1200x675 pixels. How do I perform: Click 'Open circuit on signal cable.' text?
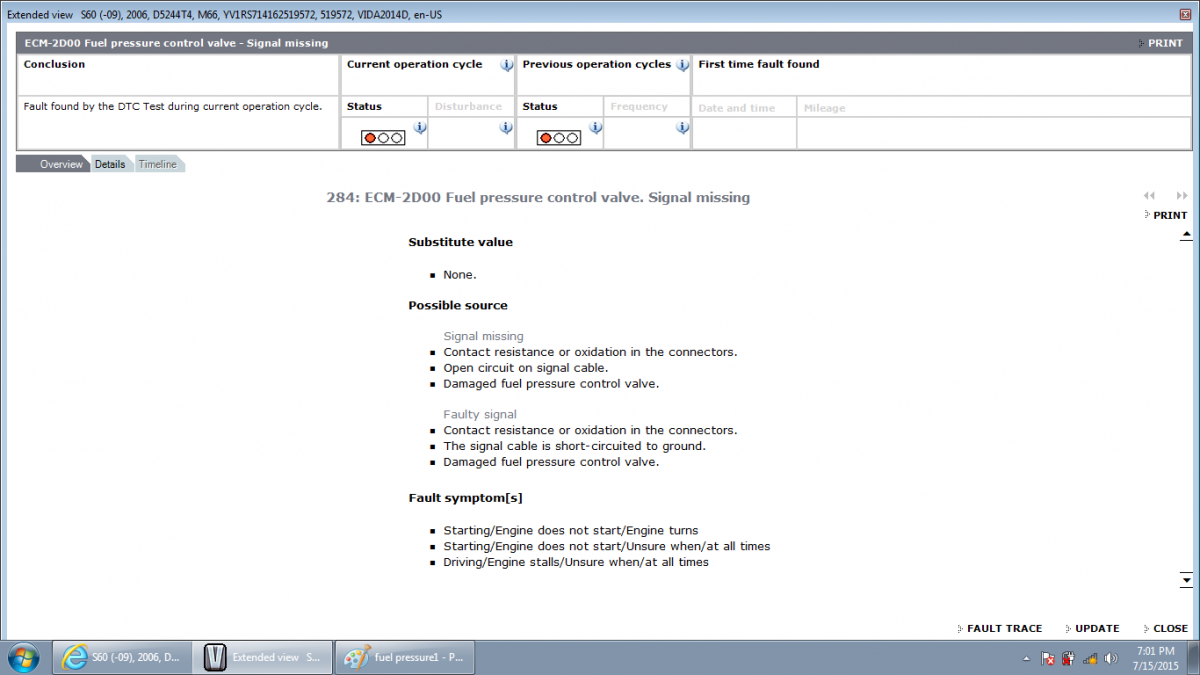pos(526,368)
